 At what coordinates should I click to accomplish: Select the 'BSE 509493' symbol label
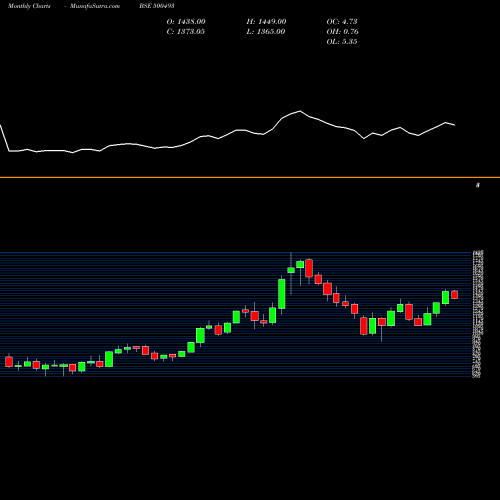[x=157, y=6]
